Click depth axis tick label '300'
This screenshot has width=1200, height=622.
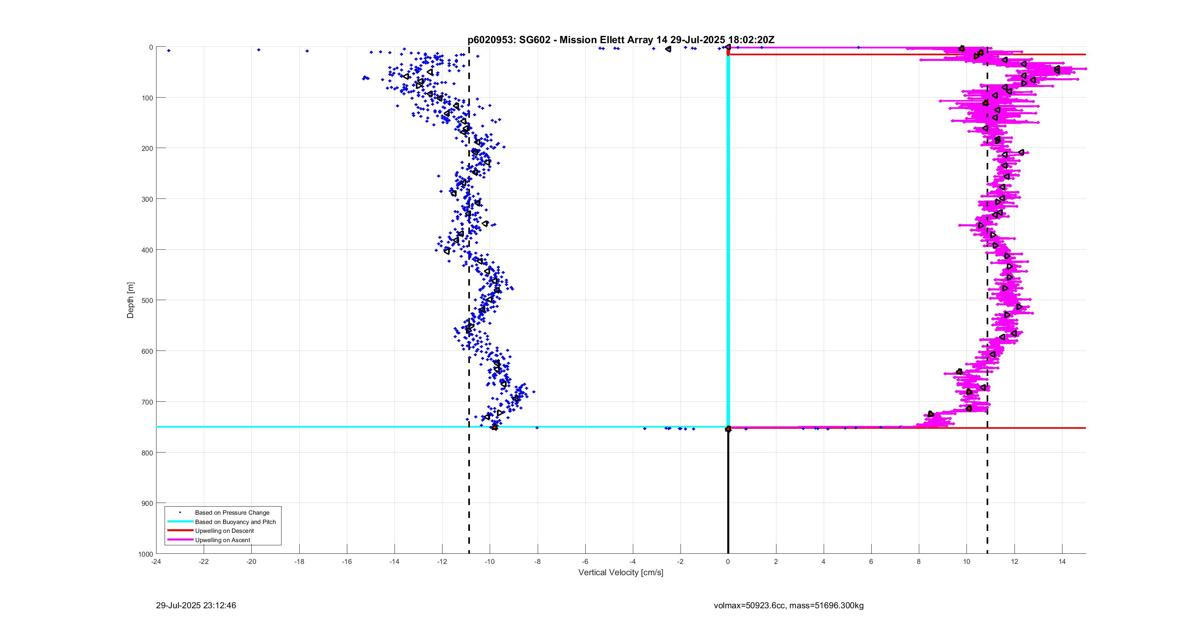click(146, 199)
